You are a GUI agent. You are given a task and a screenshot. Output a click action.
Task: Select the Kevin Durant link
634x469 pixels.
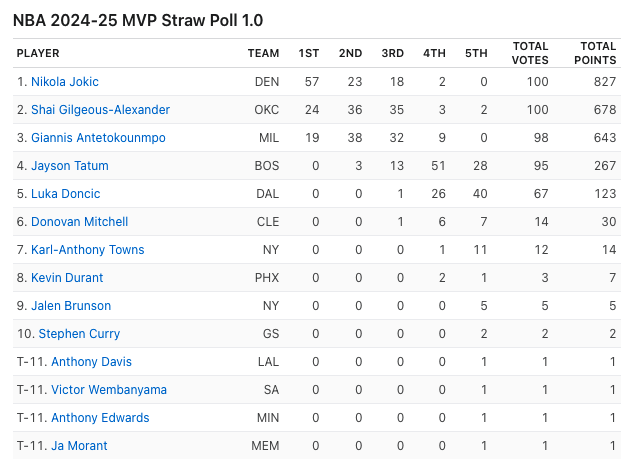coord(66,278)
